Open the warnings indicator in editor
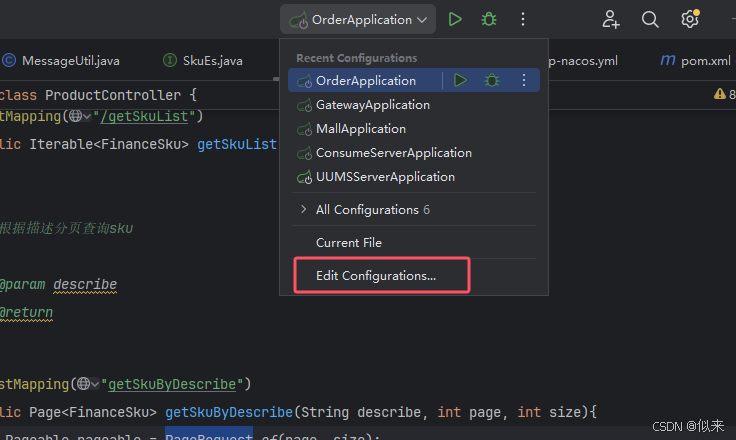Image resolution: width=736 pixels, height=440 pixels. (x=724, y=94)
